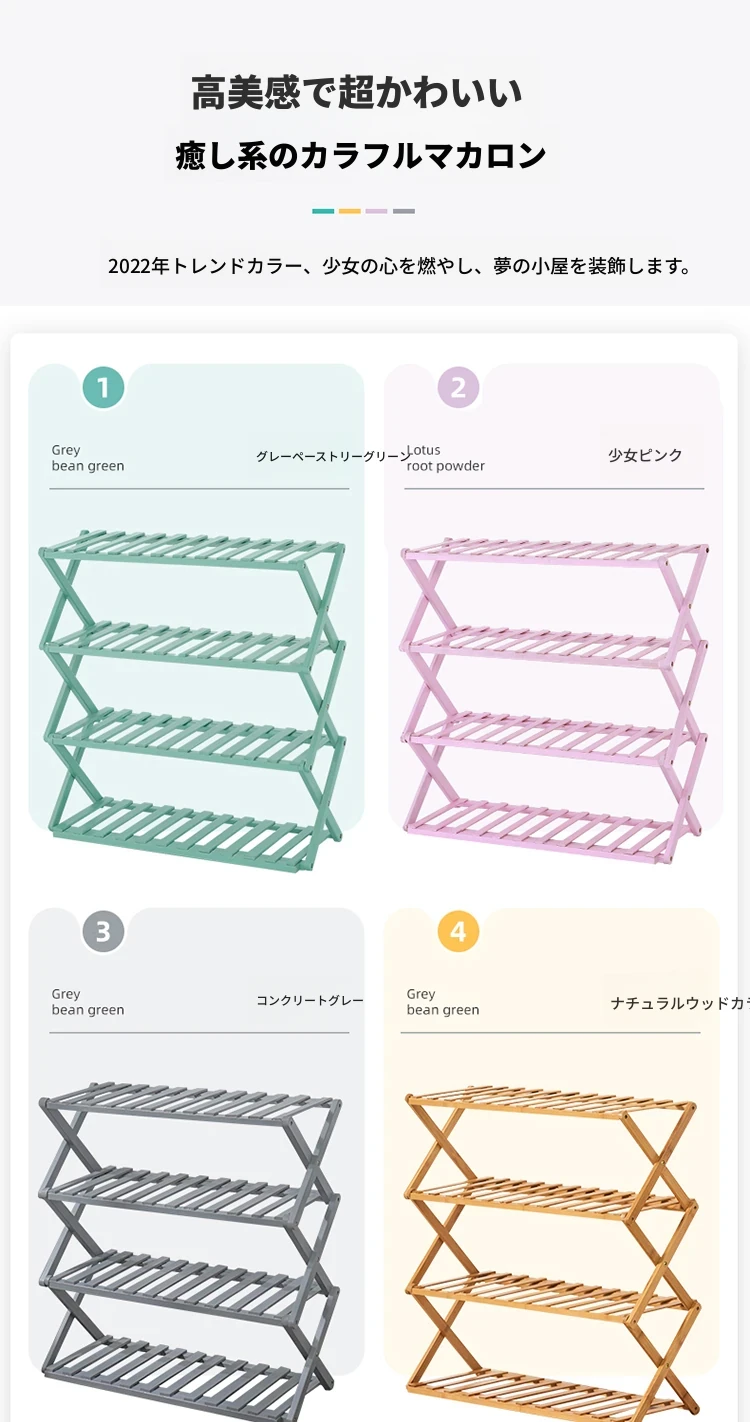Viewport: 750px width, 1422px height.
Task: Click the 少女ピンク color label
Action: 645,455
